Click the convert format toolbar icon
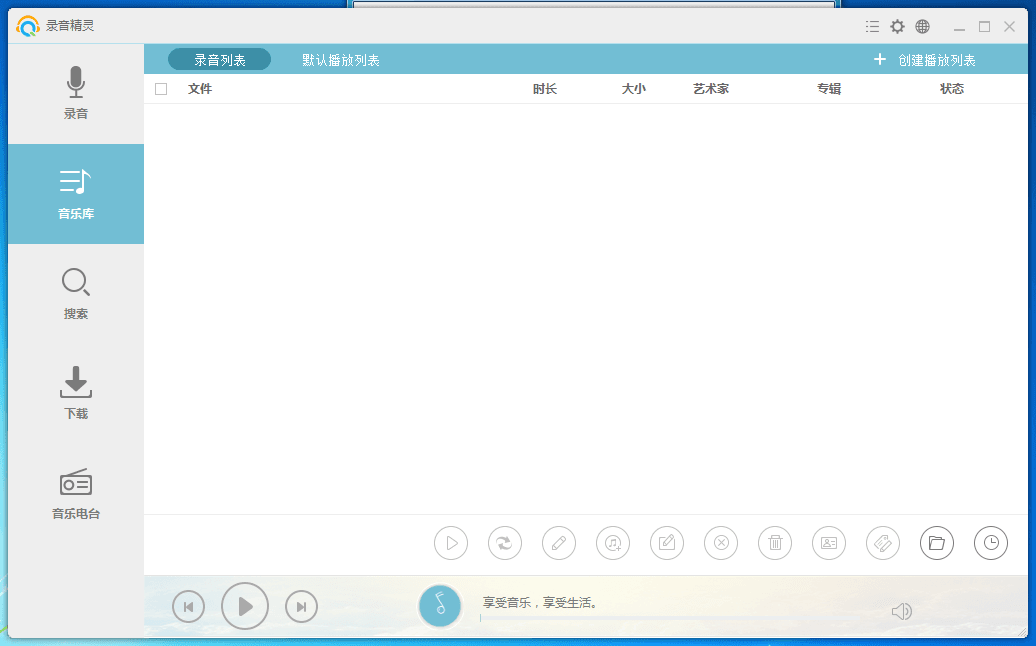The width and height of the screenshot is (1036, 646). (x=505, y=543)
